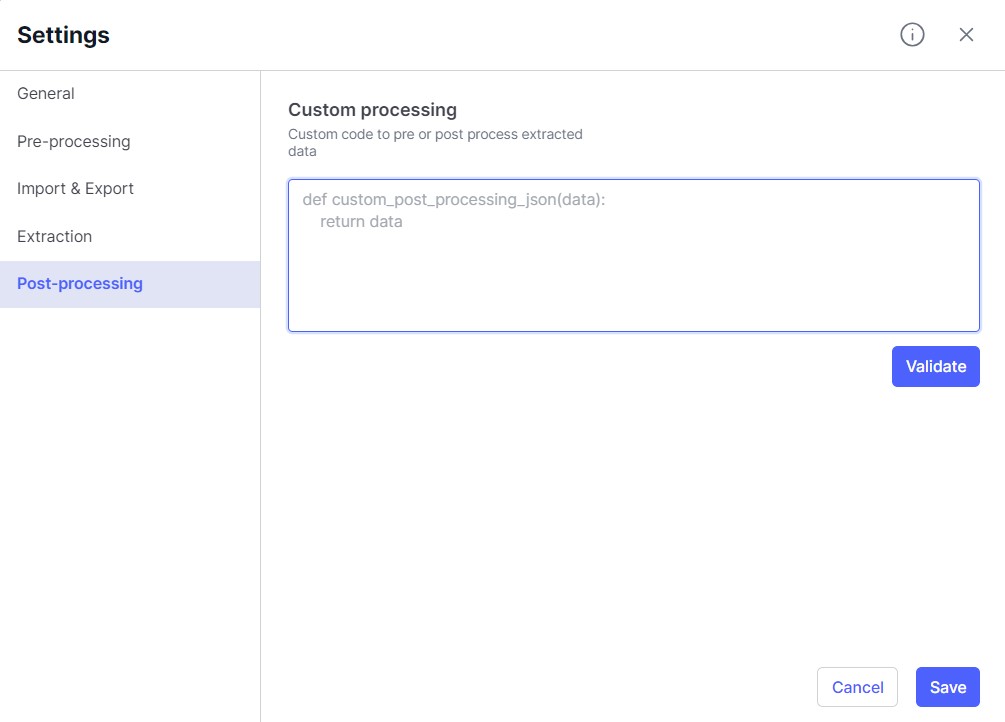The width and height of the screenshot is (1005, 722).
Task: Click the info icon in the header
Action: [912, 35]
